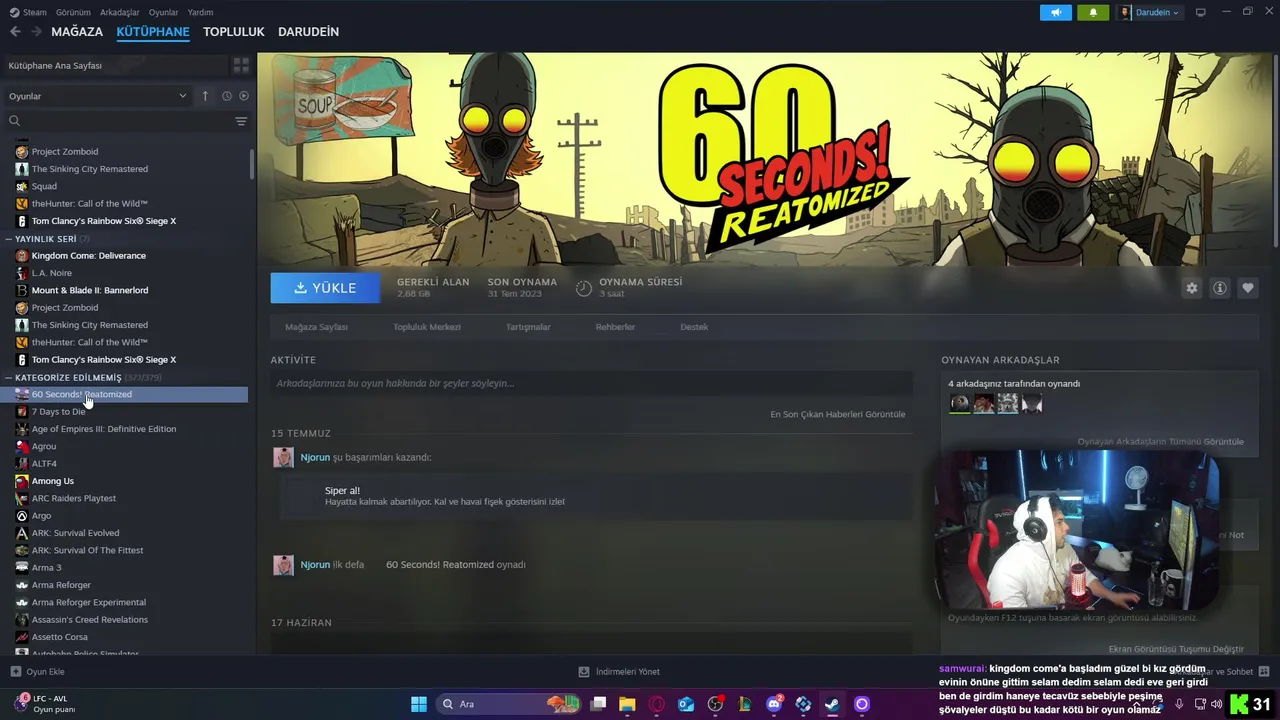Select Assetto Corsa in library
This screenshot has width=1280, height=720.
click(x=59, y=637)
